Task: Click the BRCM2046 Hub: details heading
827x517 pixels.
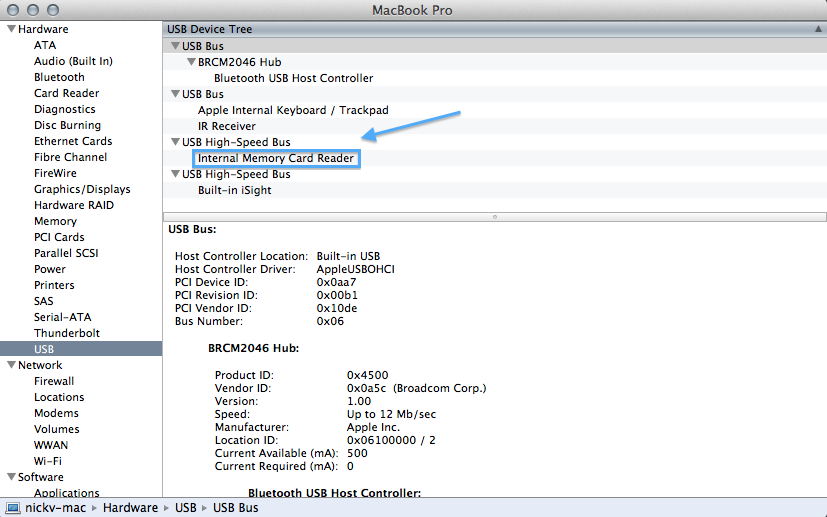Action: tap(254, 348)
